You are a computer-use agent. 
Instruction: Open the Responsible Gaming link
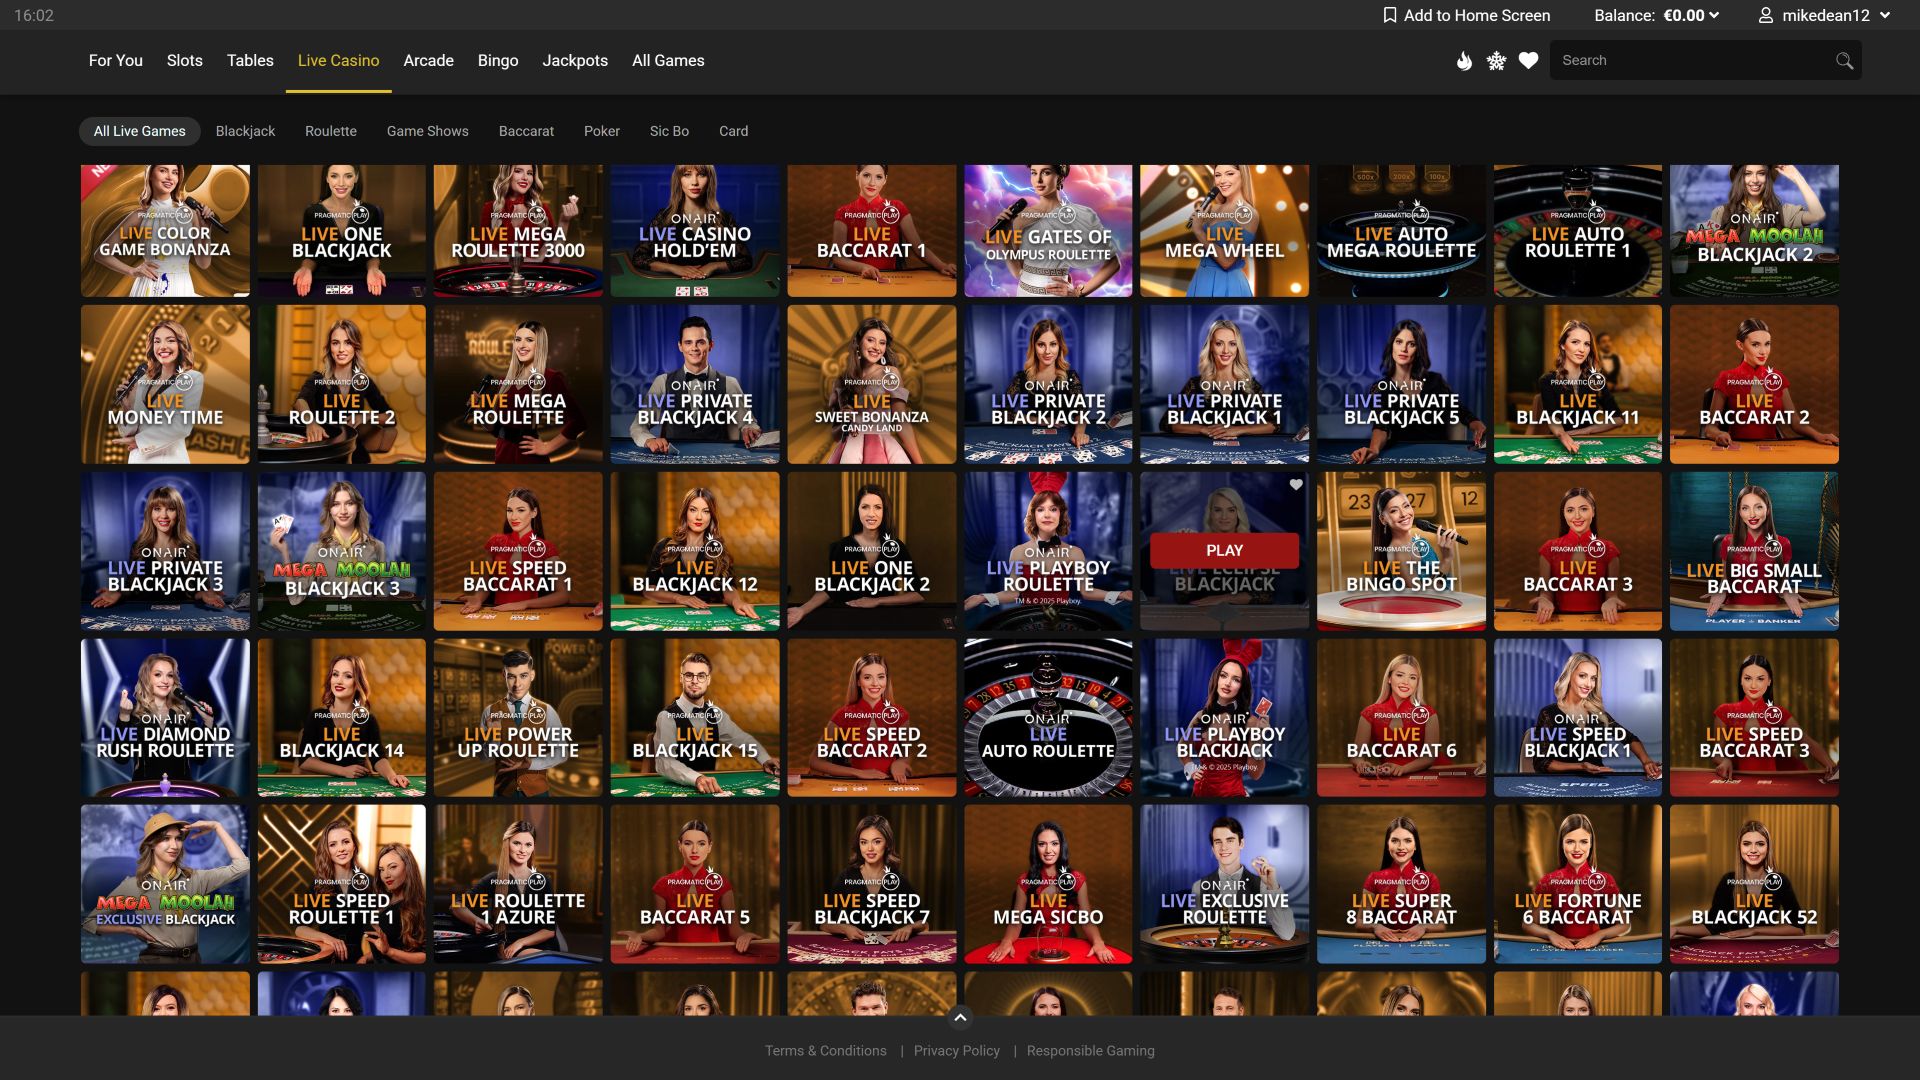(1091, 1051)
